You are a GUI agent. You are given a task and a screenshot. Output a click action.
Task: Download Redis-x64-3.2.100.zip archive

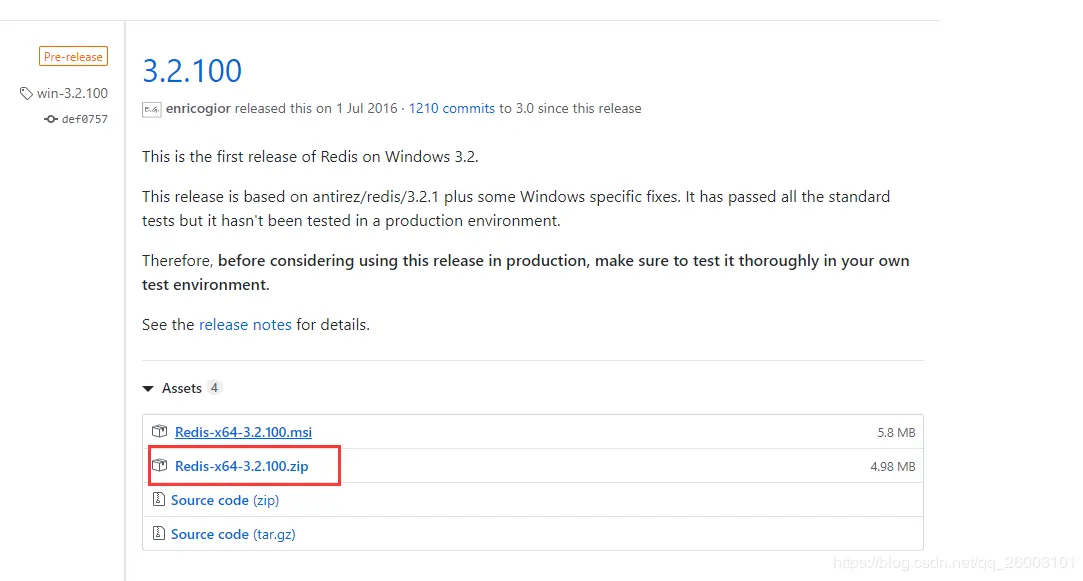coord(242,466)
